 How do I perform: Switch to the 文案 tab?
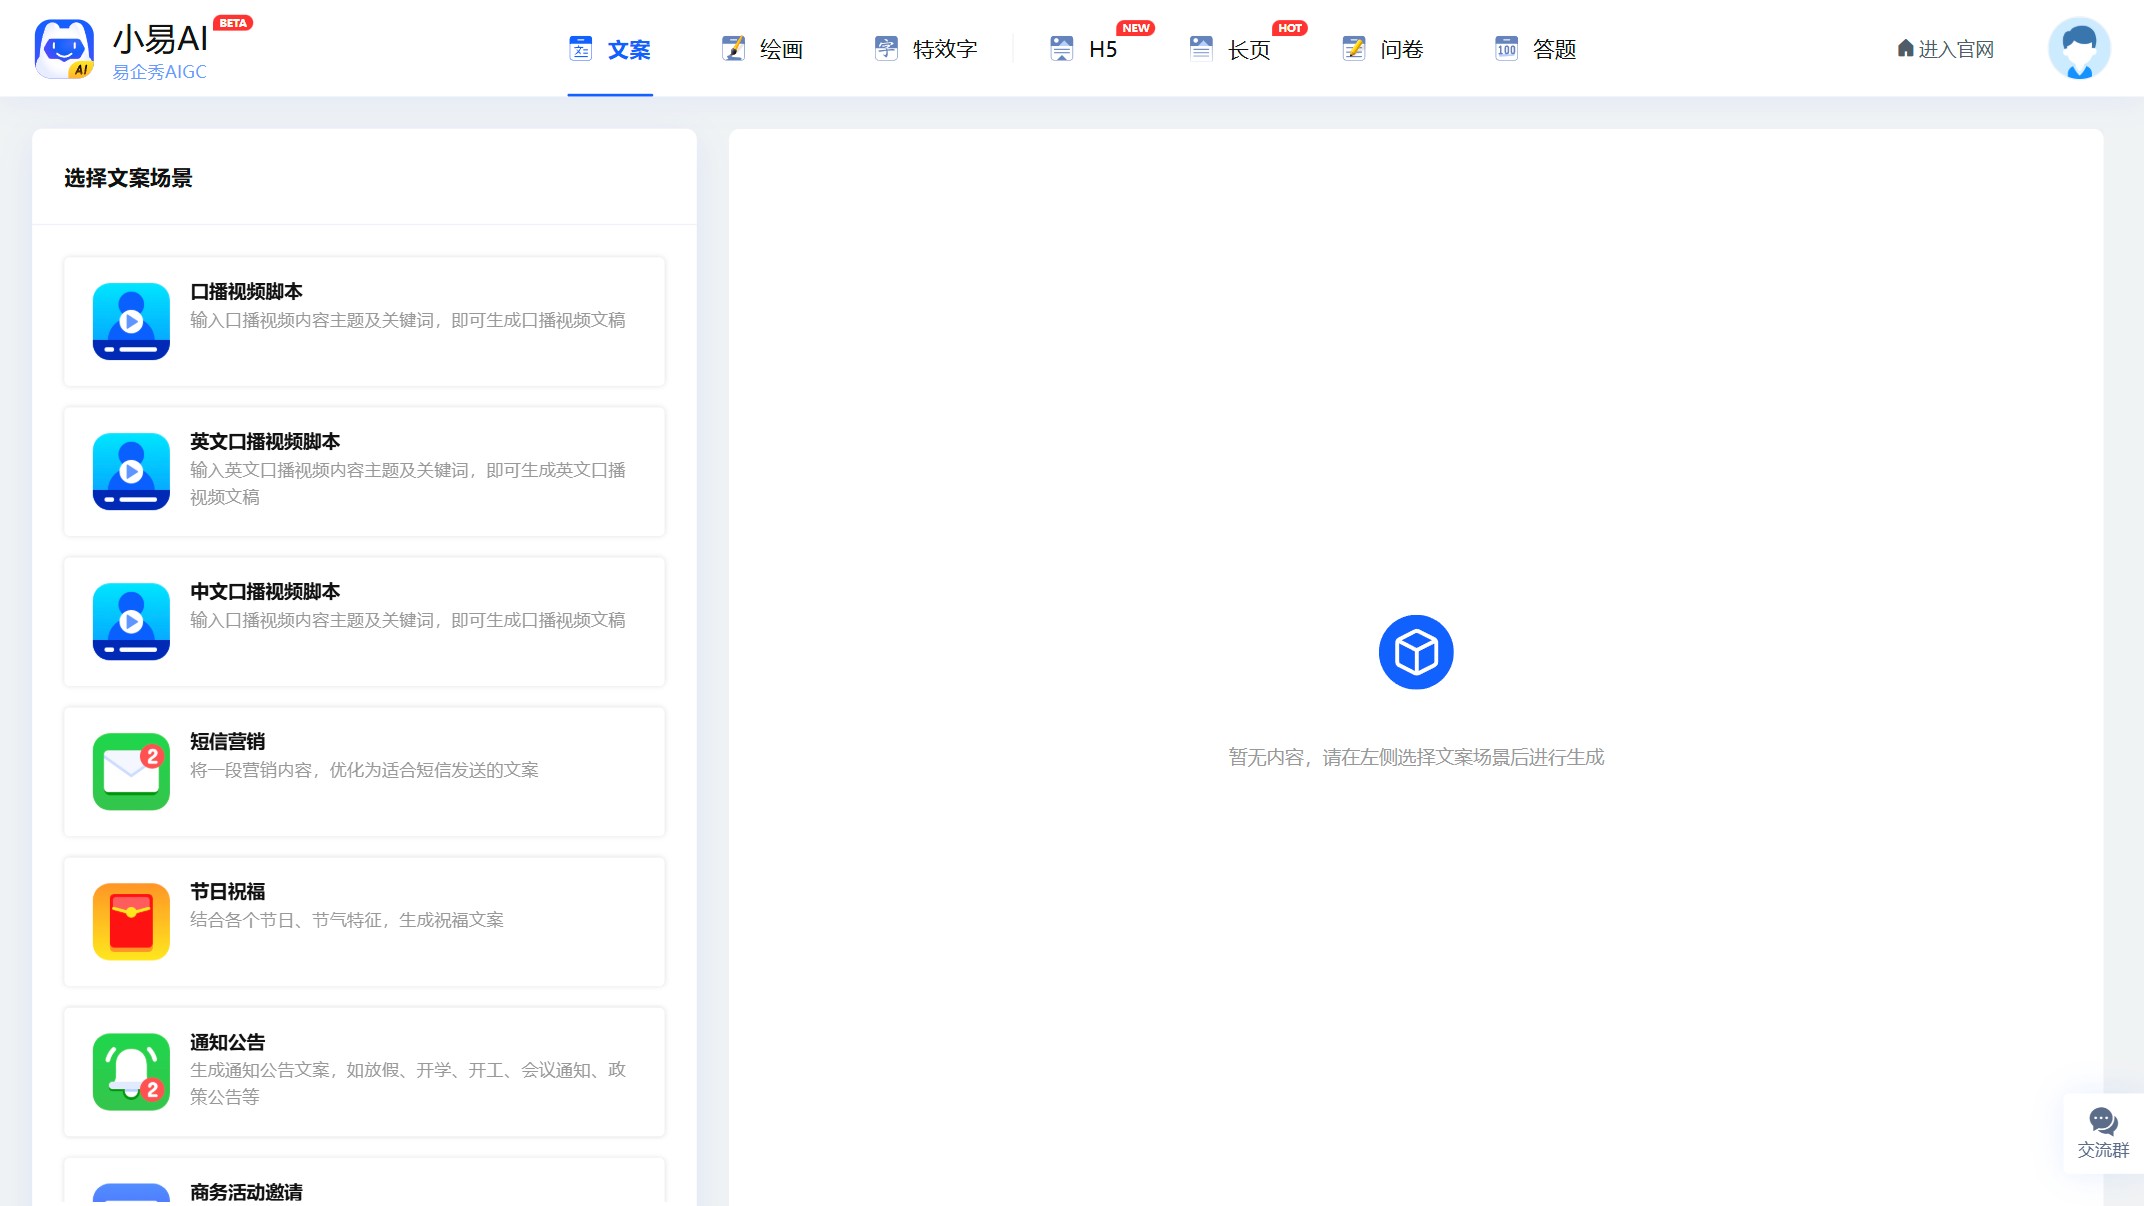(x=609, y=50)
